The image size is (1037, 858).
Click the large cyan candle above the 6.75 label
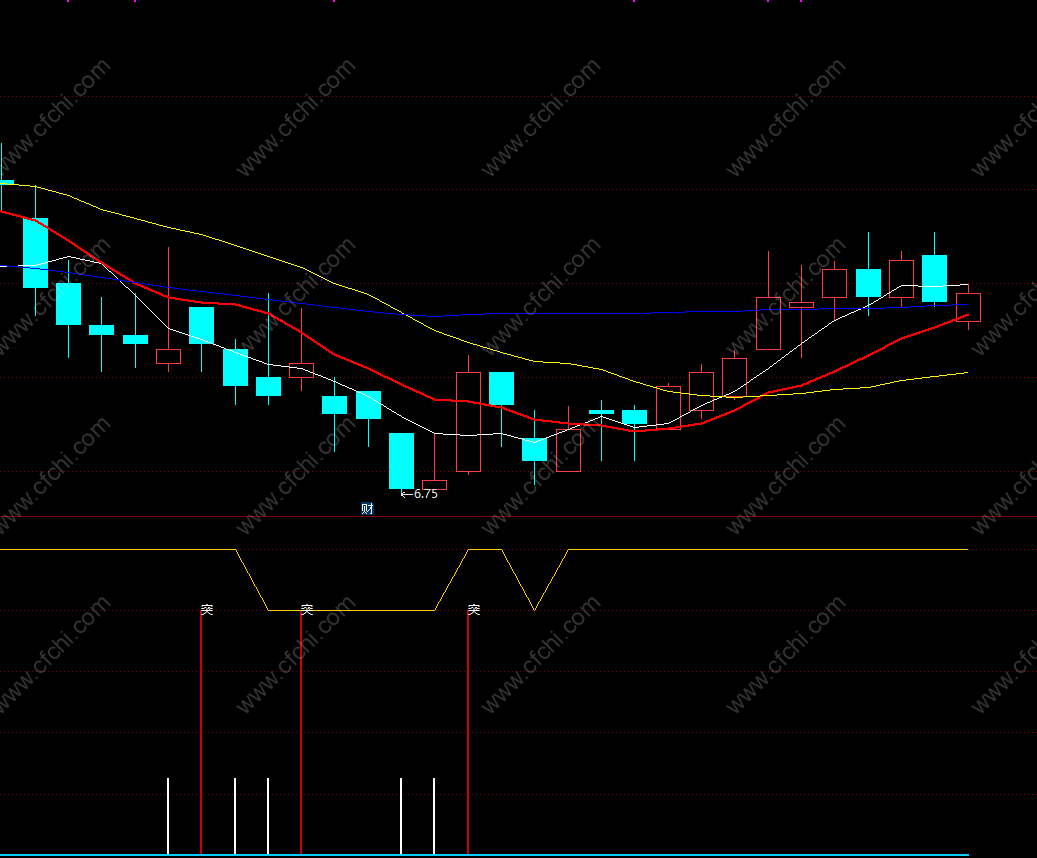[401, 461]
